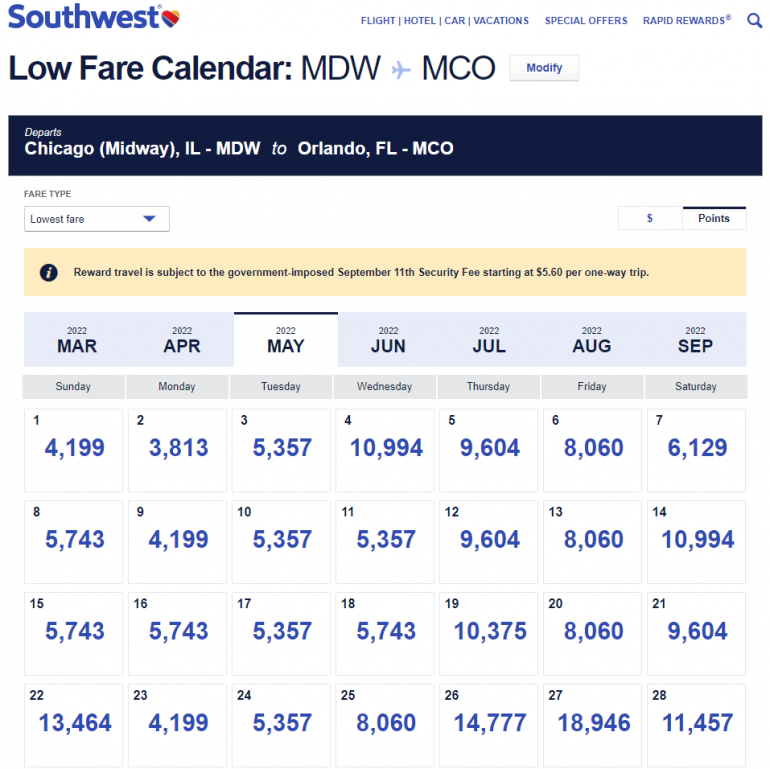The image size is (770, 769).
Task: Select the MAR 2022 month tab
Action: click(78, 339)
